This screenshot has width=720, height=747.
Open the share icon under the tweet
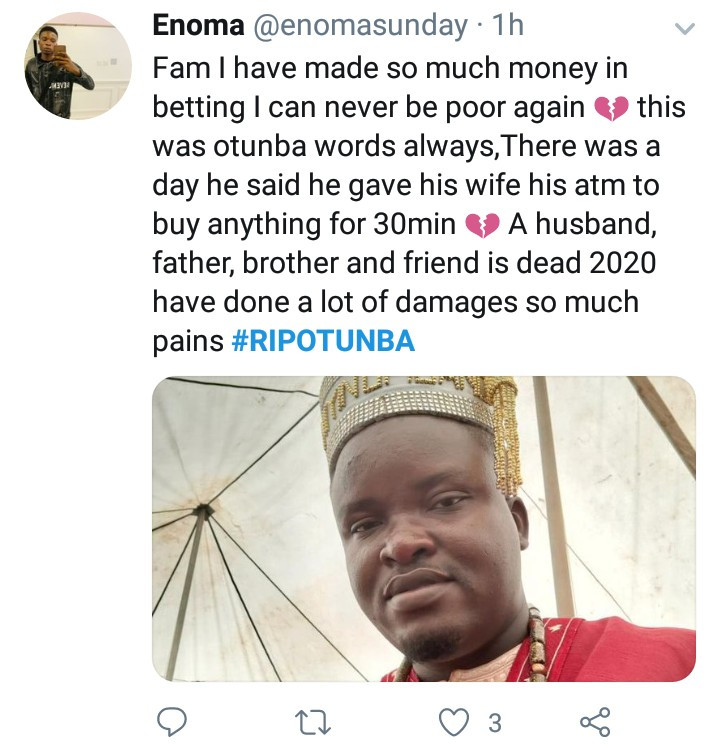click(x=595, y=722)
